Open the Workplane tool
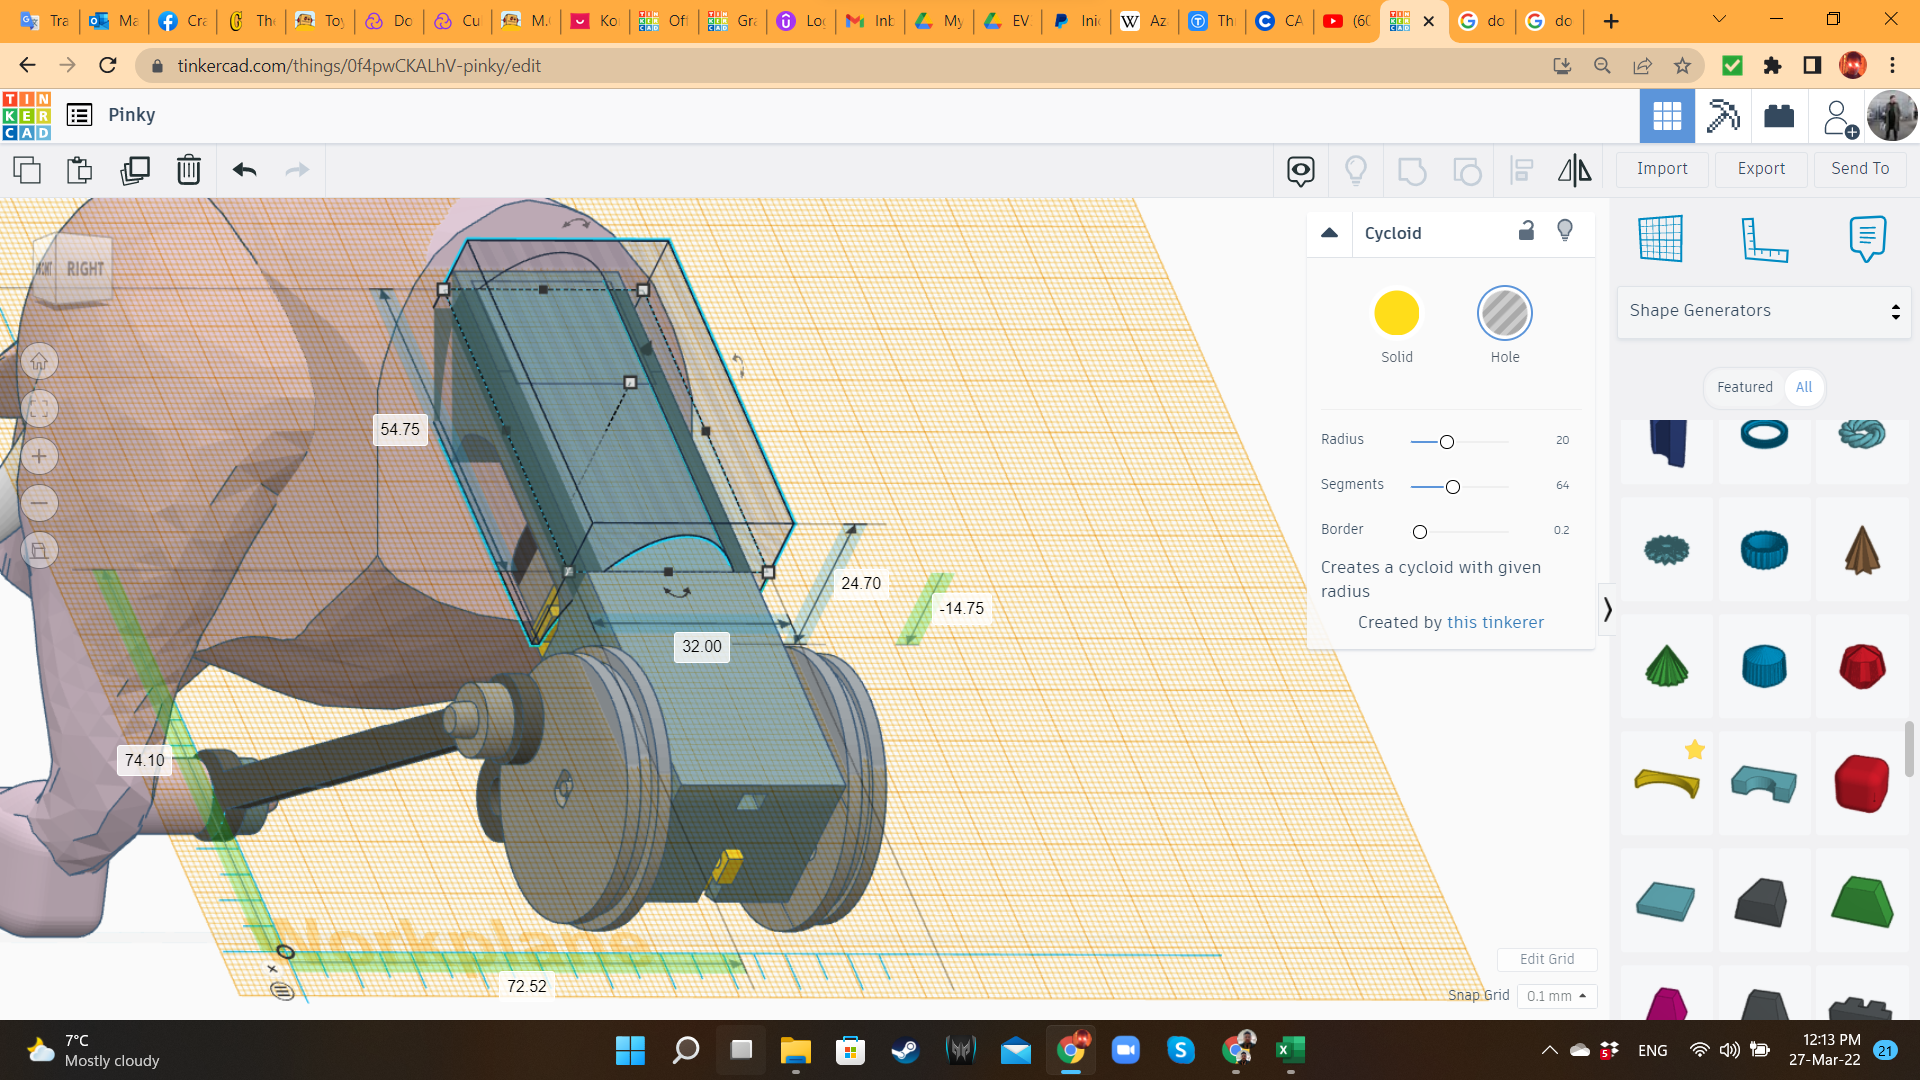Viewport: 1920px width, 1080px height. point(1660,239)
